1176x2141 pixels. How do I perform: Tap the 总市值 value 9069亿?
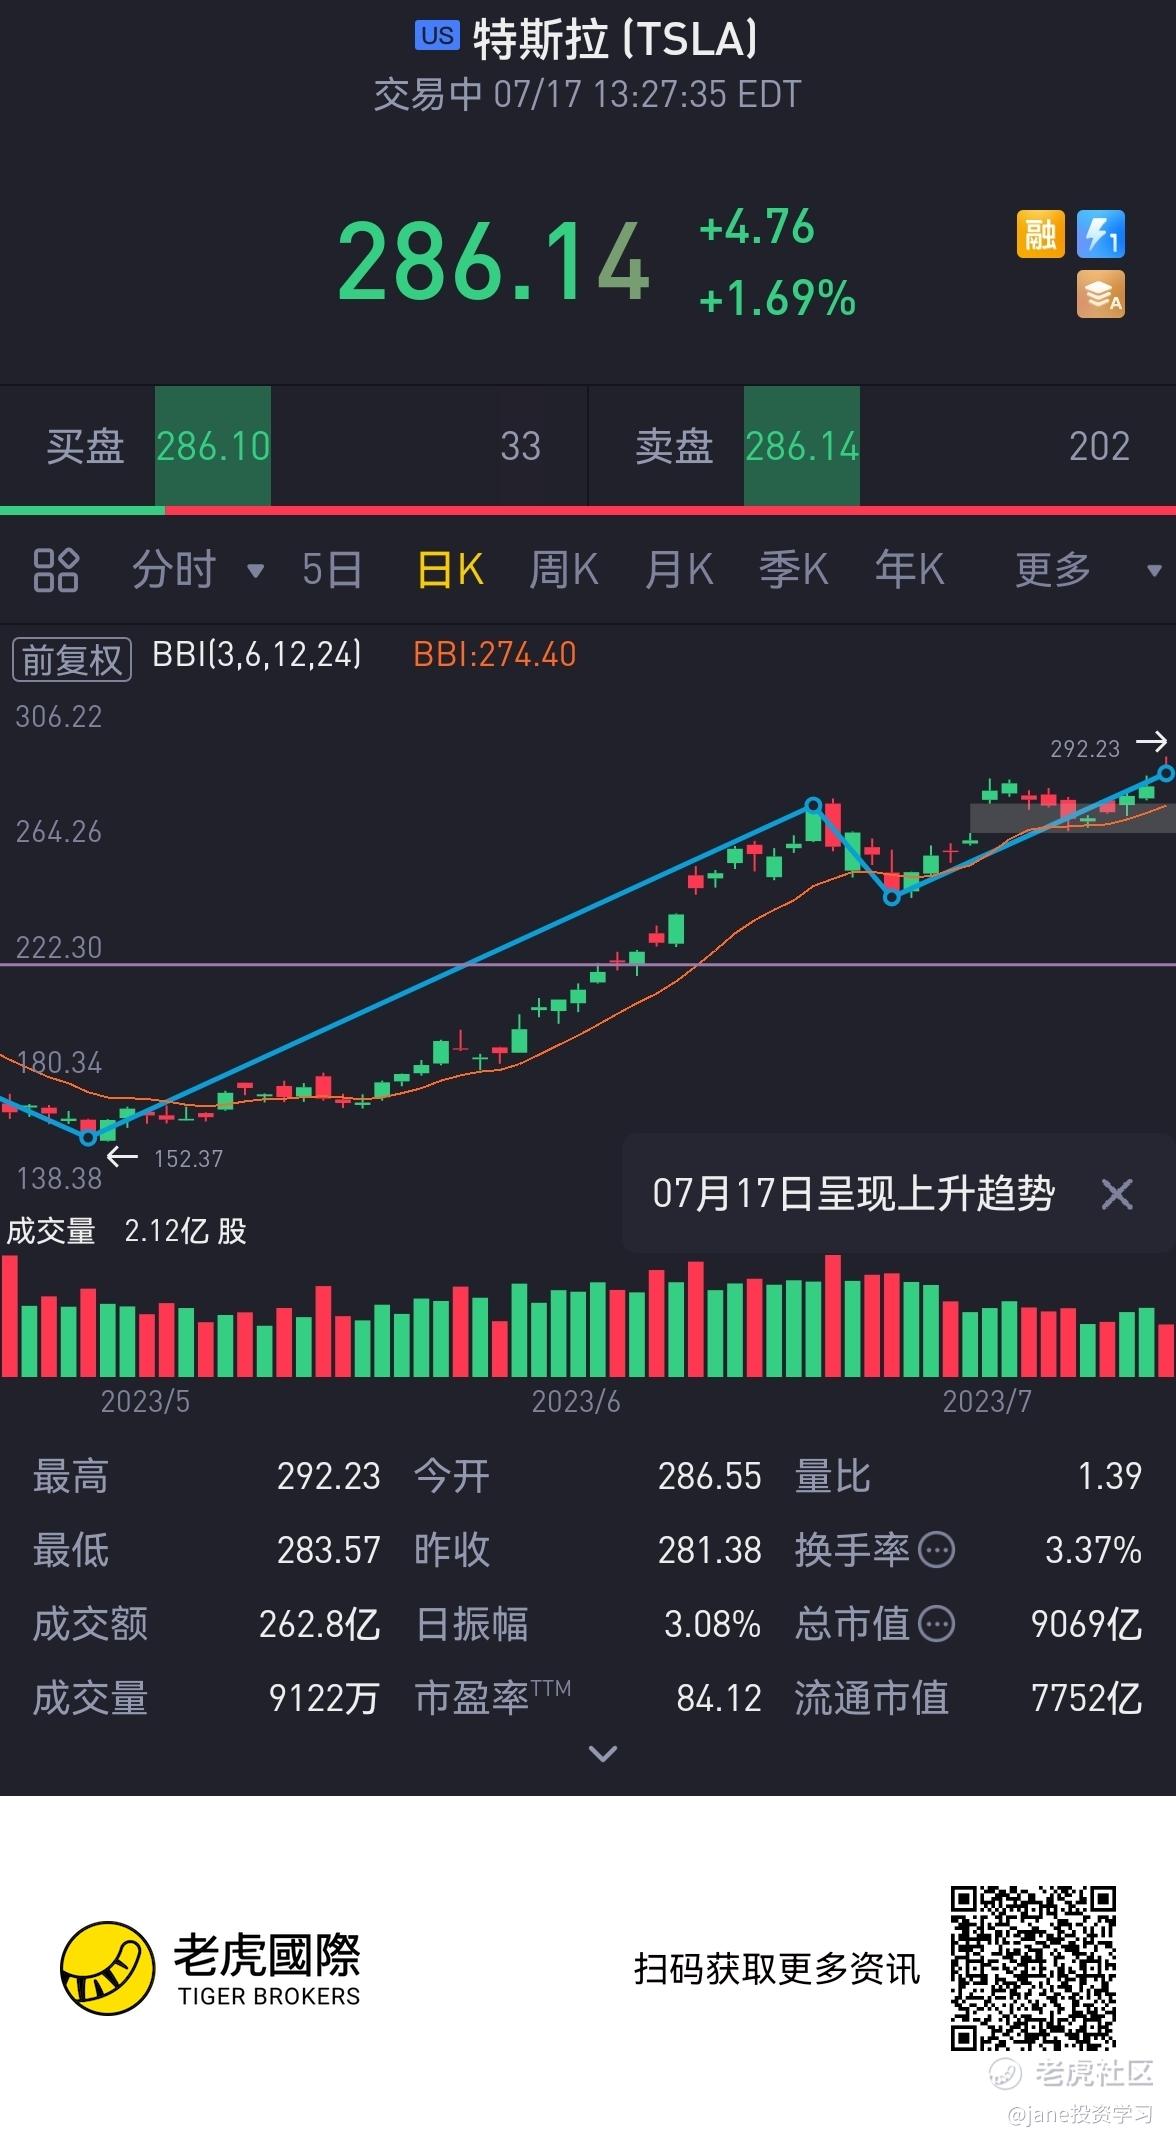click(1087, 1624)
